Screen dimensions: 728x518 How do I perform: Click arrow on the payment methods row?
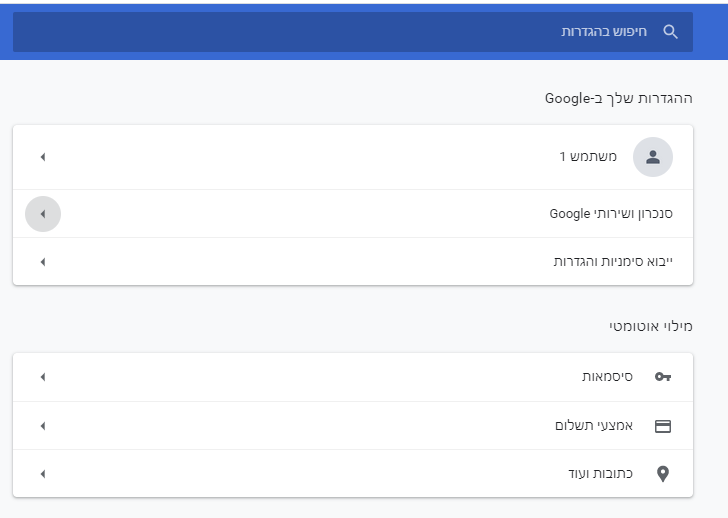pyautogui.click(x=42, y=426)
